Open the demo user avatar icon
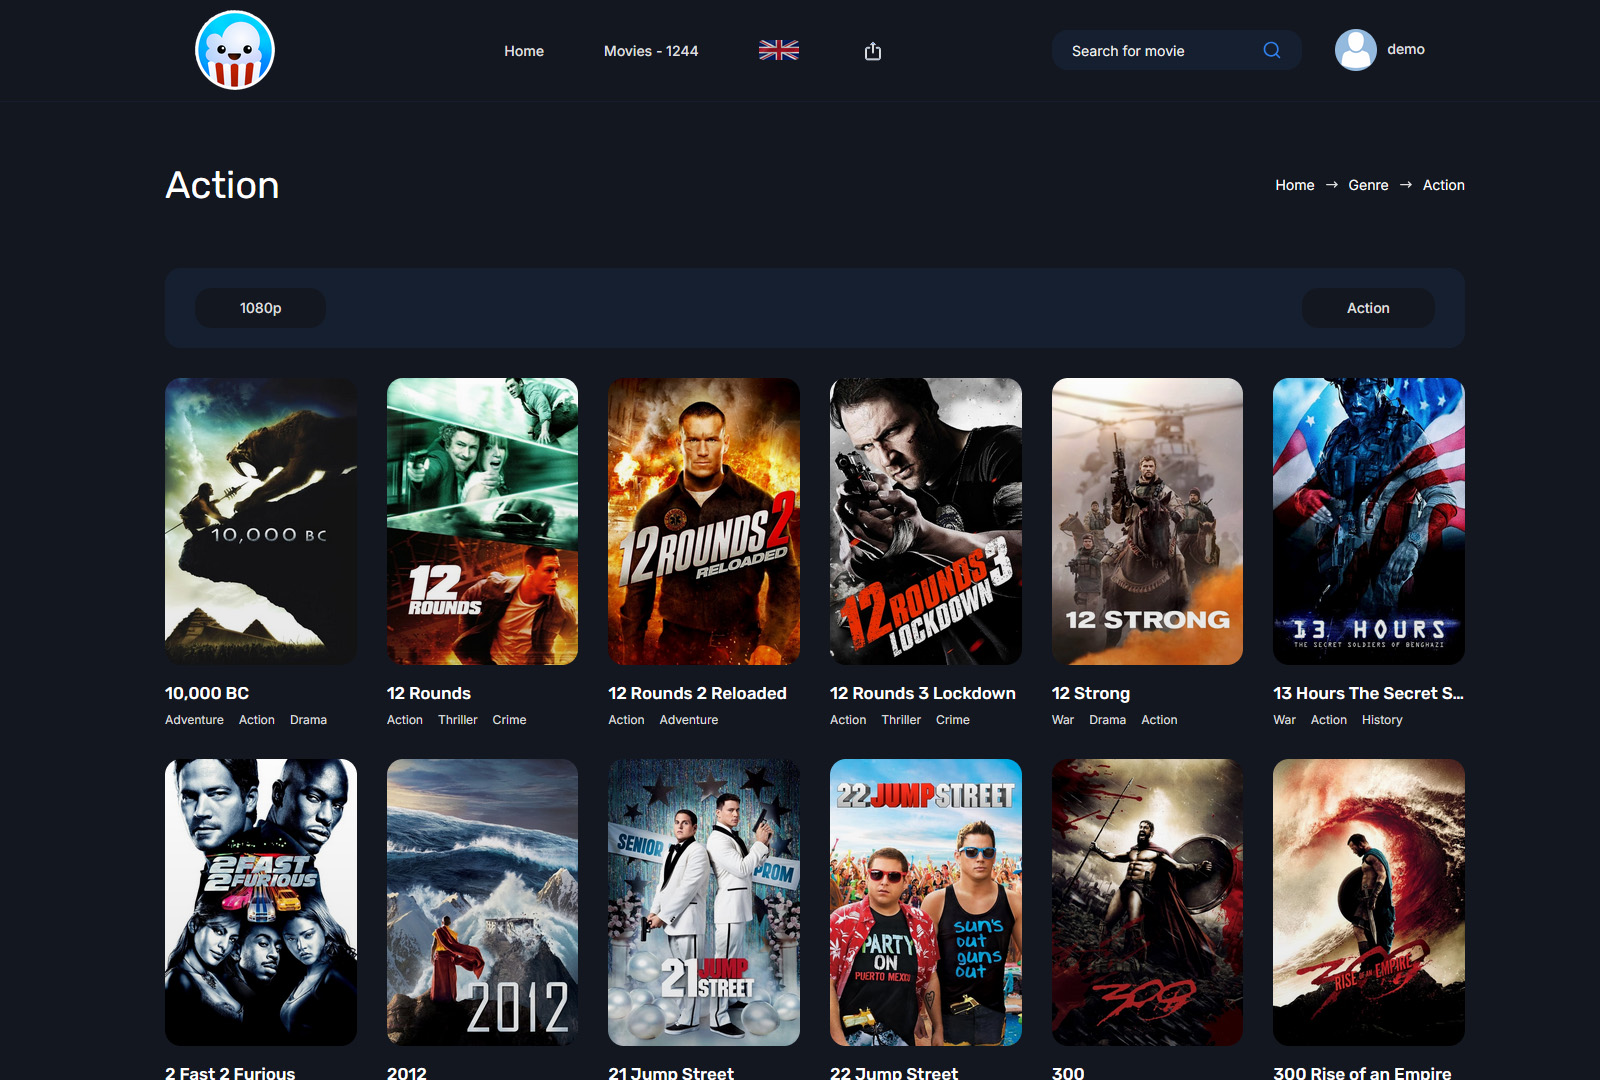Viewport: 1600px width, 1080px height. (x=1355, y=50)
